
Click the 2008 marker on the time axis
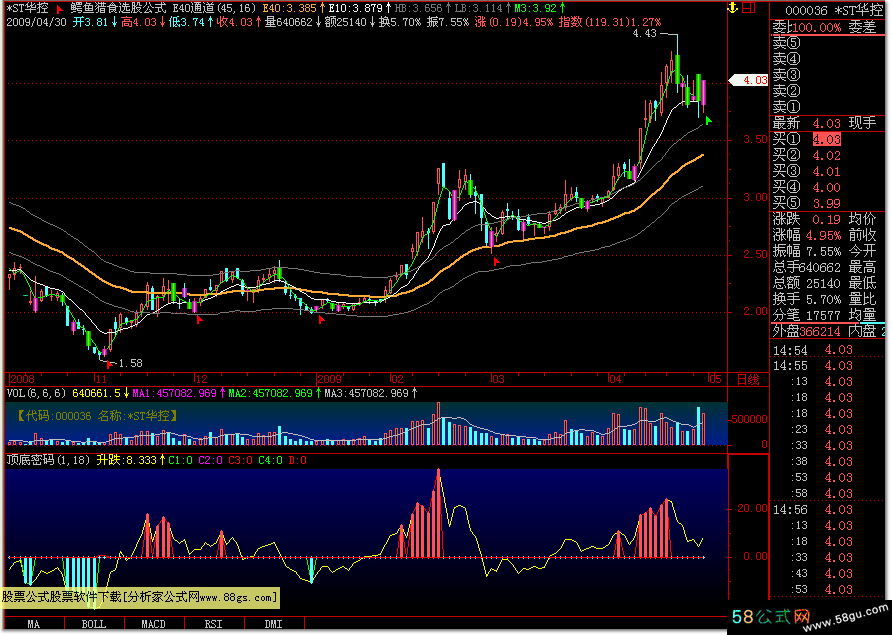[23, 380]
